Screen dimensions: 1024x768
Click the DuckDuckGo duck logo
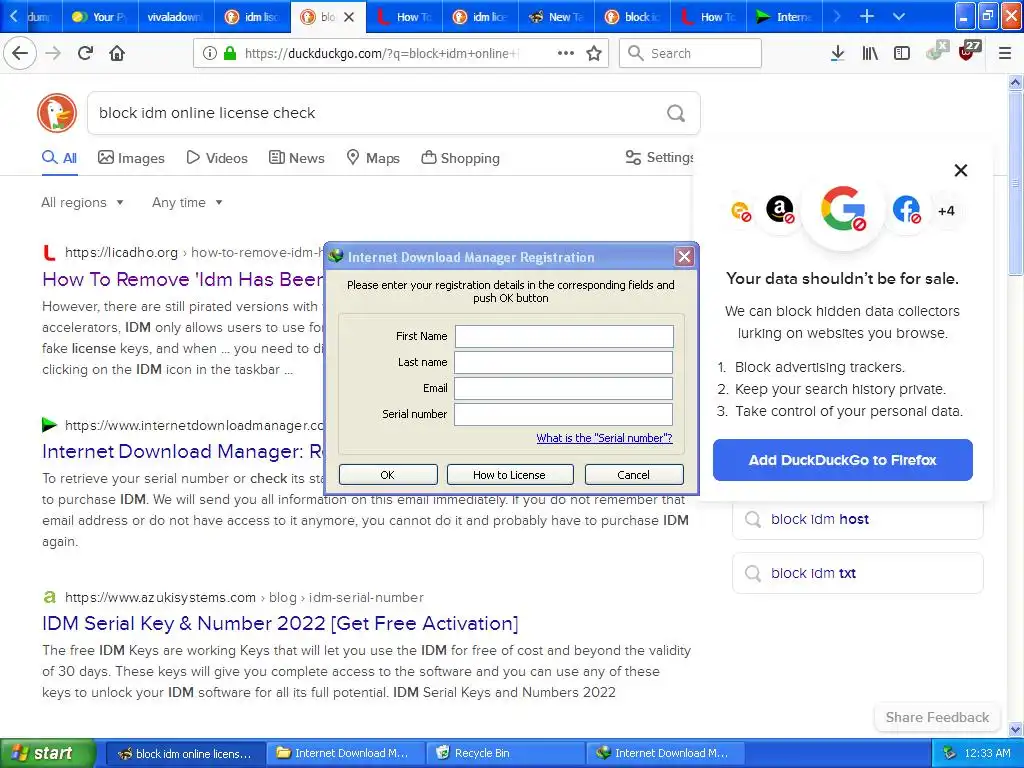[57, 112]
